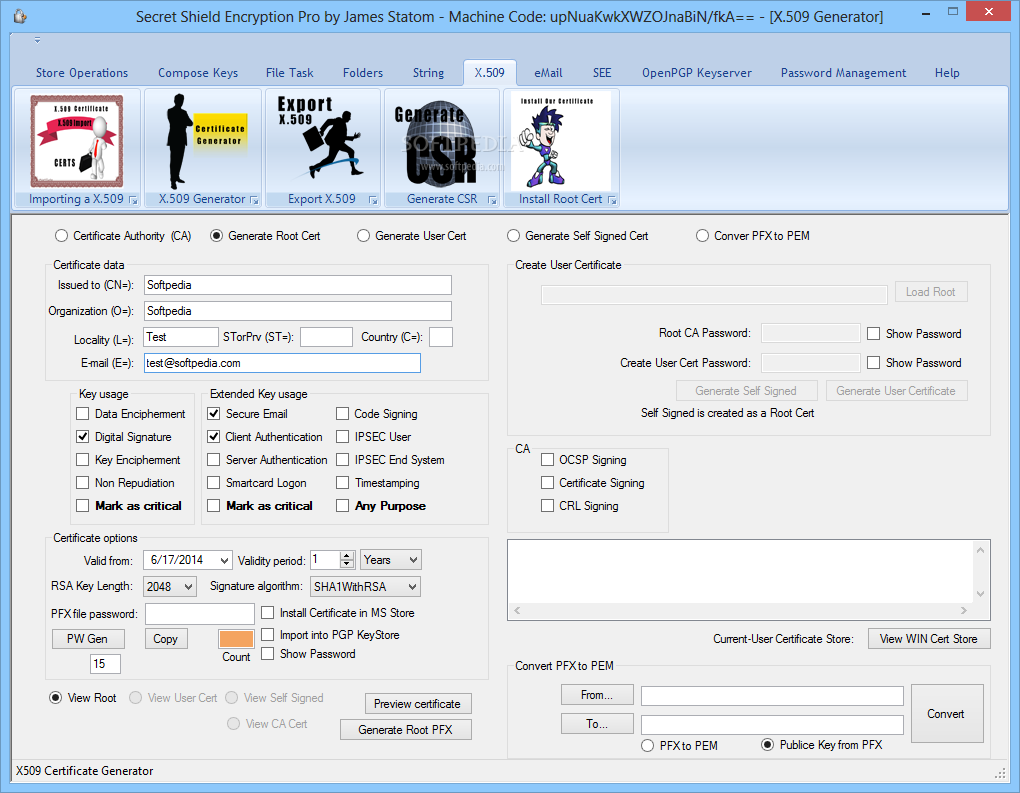Open the Password Management tab
Image resolution: width=1020 pixels, height=793 pixels.
coord(843,73)
